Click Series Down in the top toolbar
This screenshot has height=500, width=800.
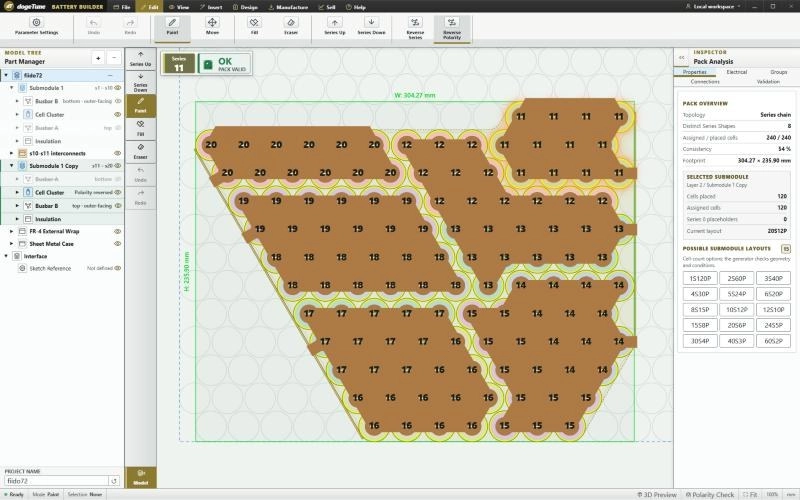(371, 27)
